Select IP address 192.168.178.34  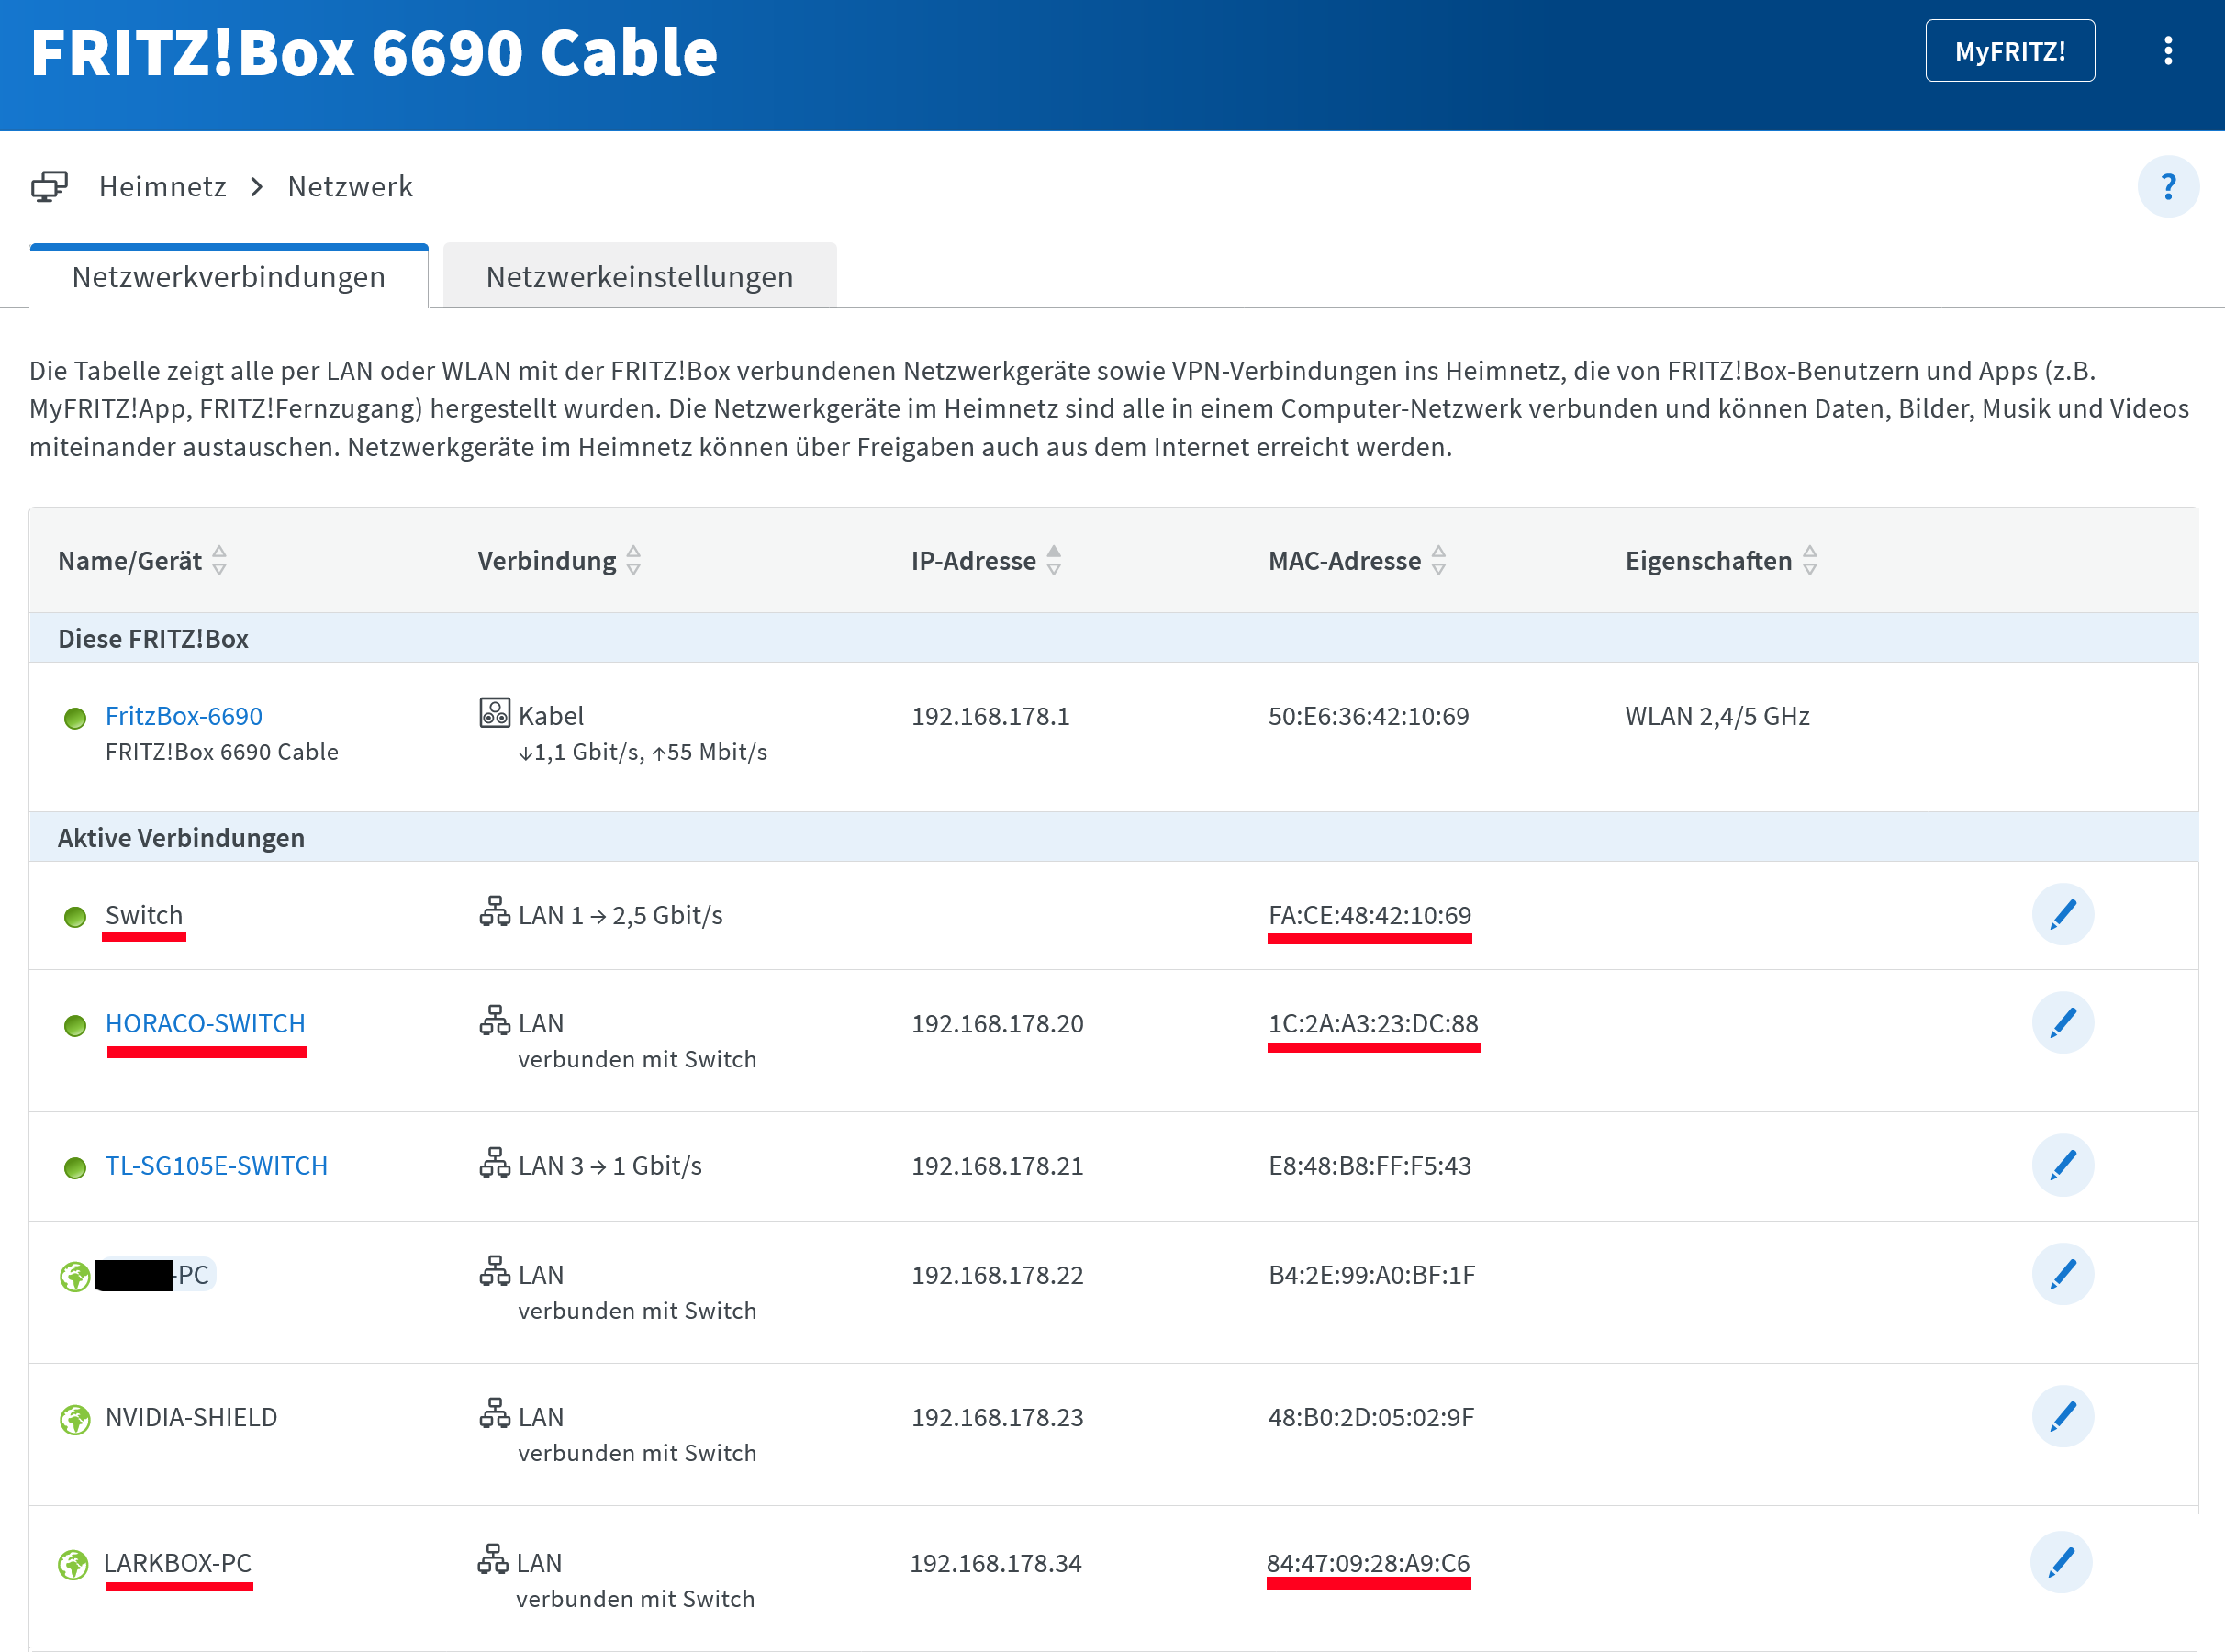pyautogui.click(x=995, y=1564)
